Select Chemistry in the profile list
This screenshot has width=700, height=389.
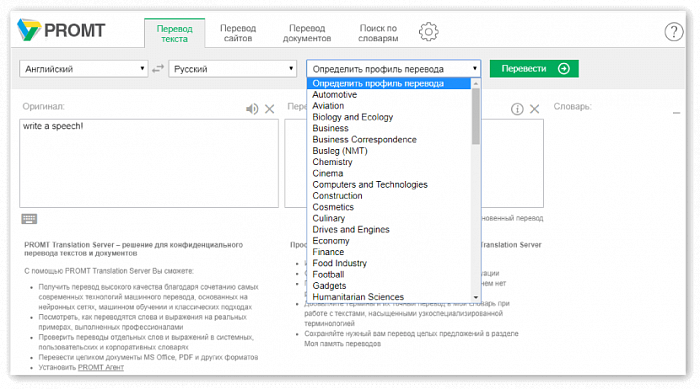pos(389,162)
